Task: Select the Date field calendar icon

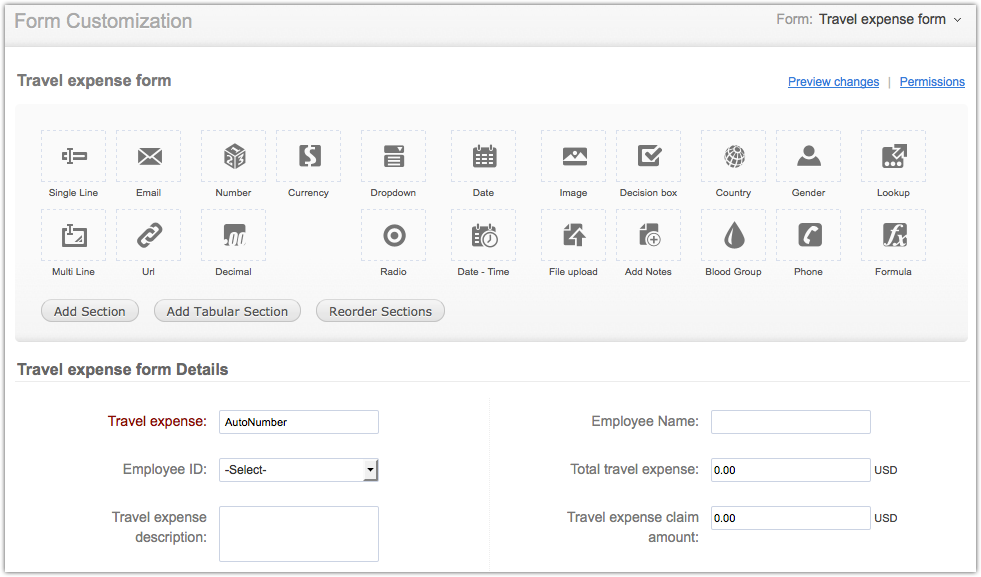Action: [484, 156]
